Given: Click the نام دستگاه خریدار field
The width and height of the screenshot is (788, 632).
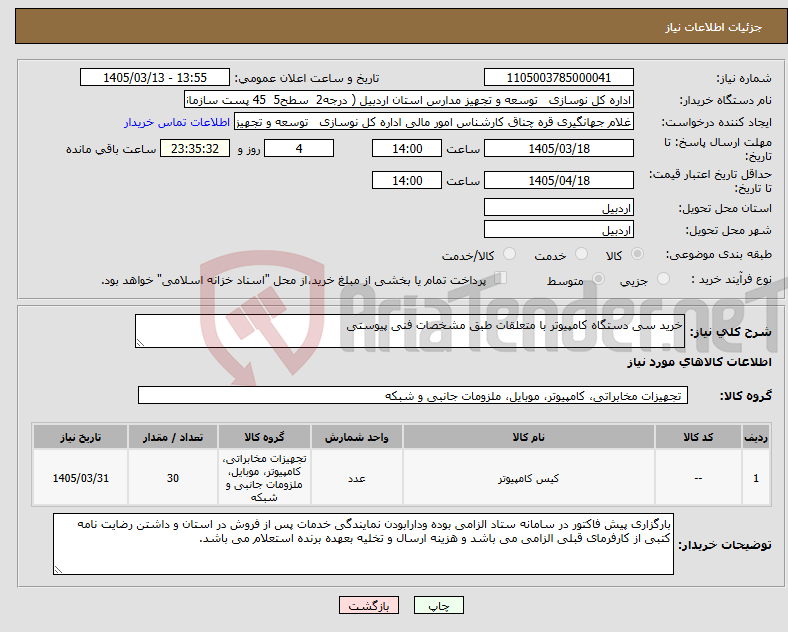Looking at the screenshot, I should pos(409,99).
